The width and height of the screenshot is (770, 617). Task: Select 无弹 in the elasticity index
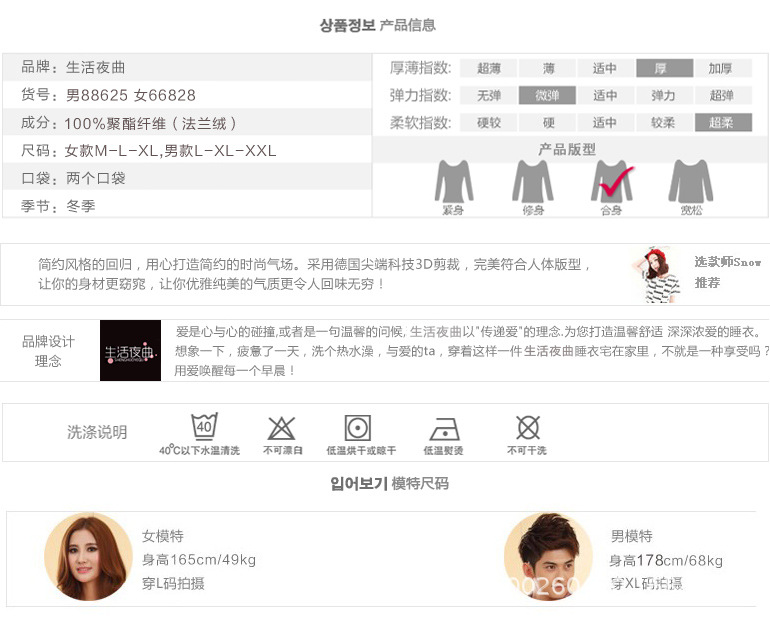click(488, 95)
